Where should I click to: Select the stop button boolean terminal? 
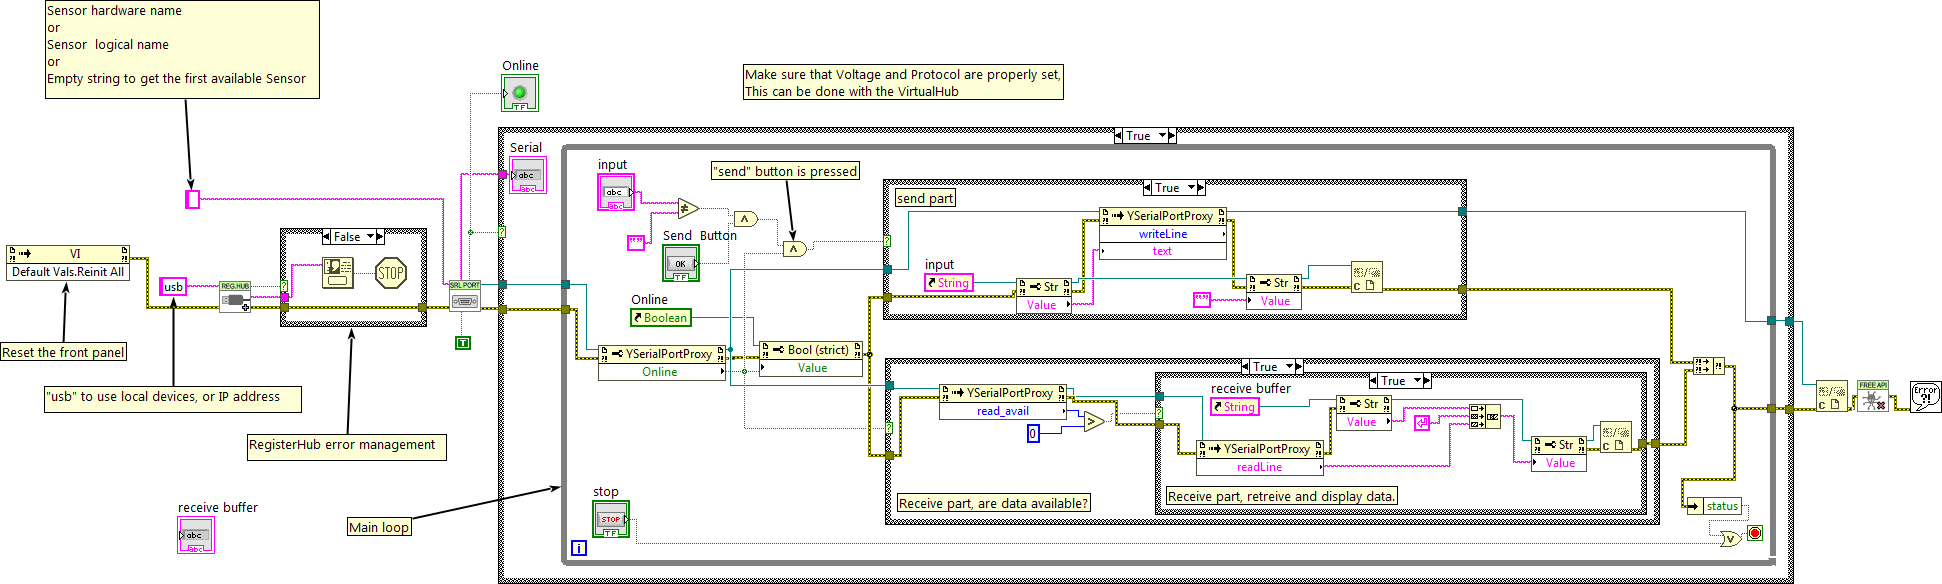(610, 519)
